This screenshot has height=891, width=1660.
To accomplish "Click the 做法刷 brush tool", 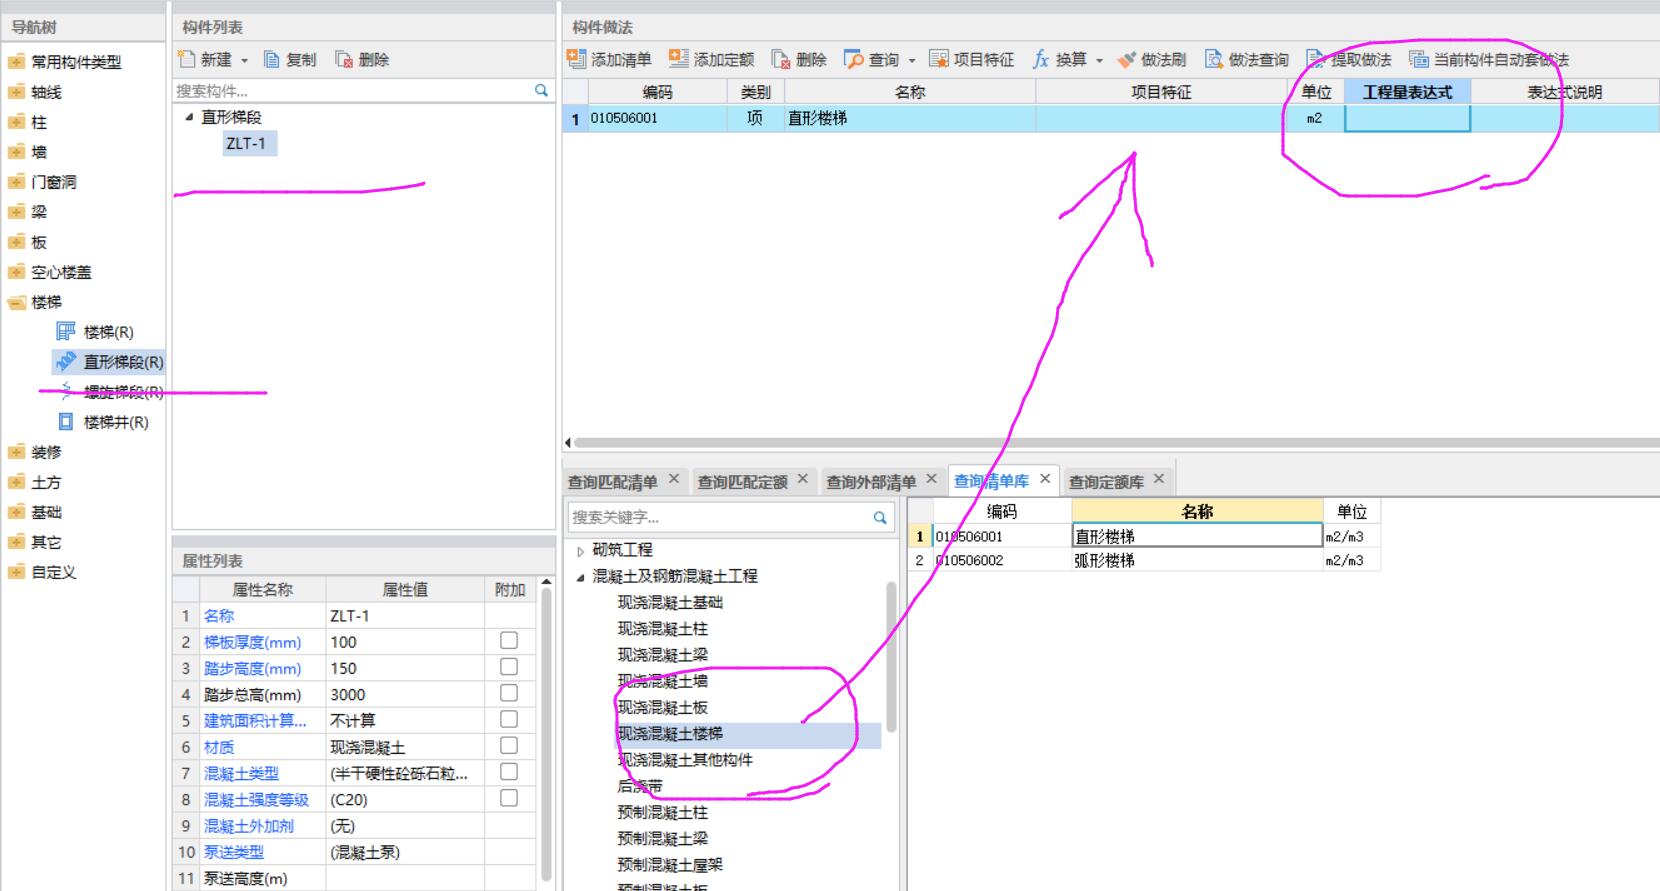I will [1151, 60].
